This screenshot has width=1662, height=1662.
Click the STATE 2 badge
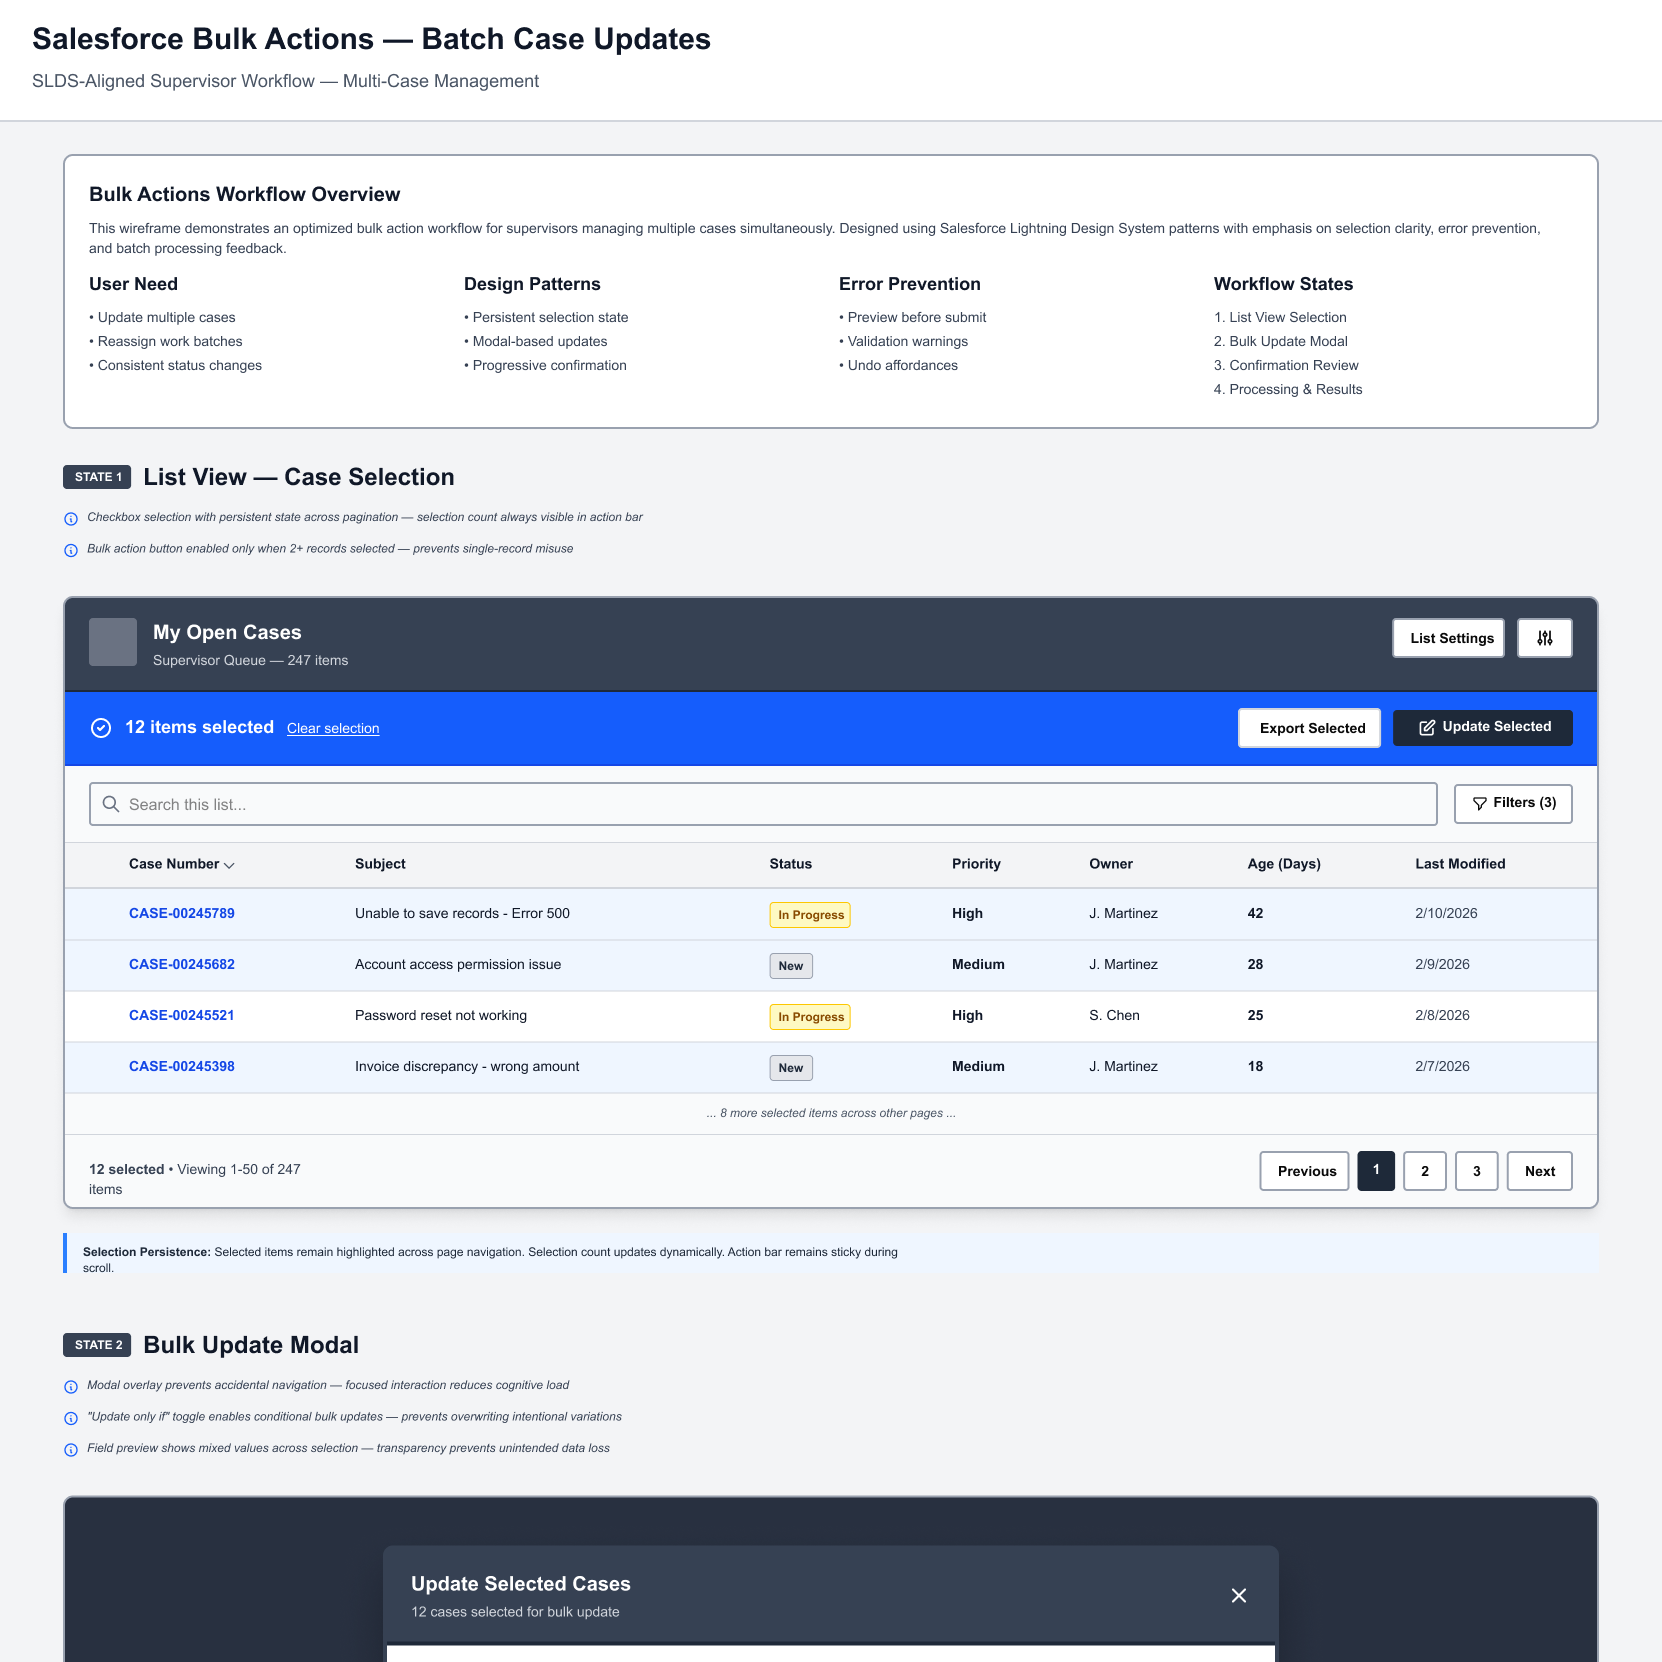[97, 1345]
